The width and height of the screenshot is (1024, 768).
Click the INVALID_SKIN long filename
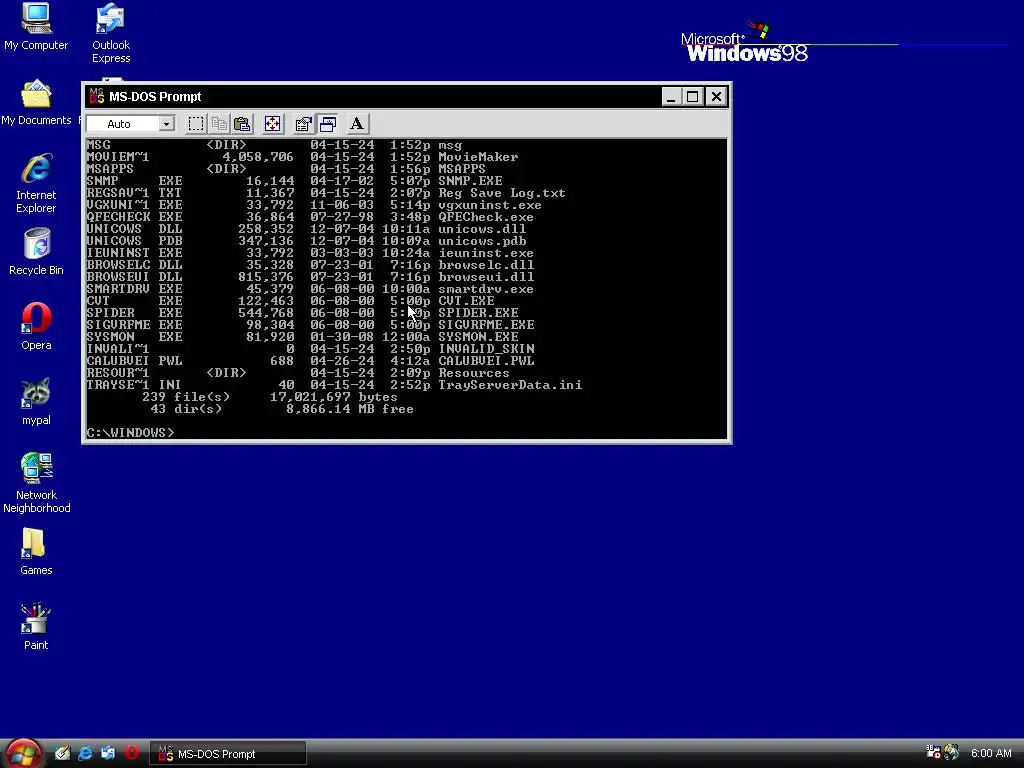click(486, 349)
